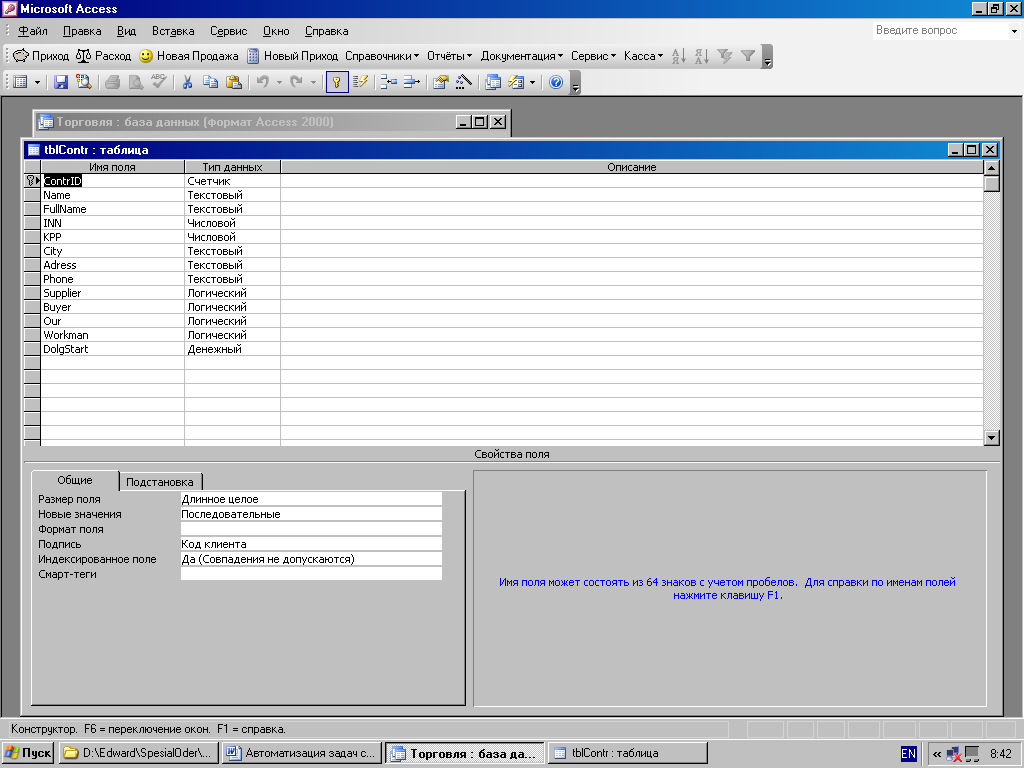
Task: Open the Undo history dropdown arrow
Action: tap(280, 83)
